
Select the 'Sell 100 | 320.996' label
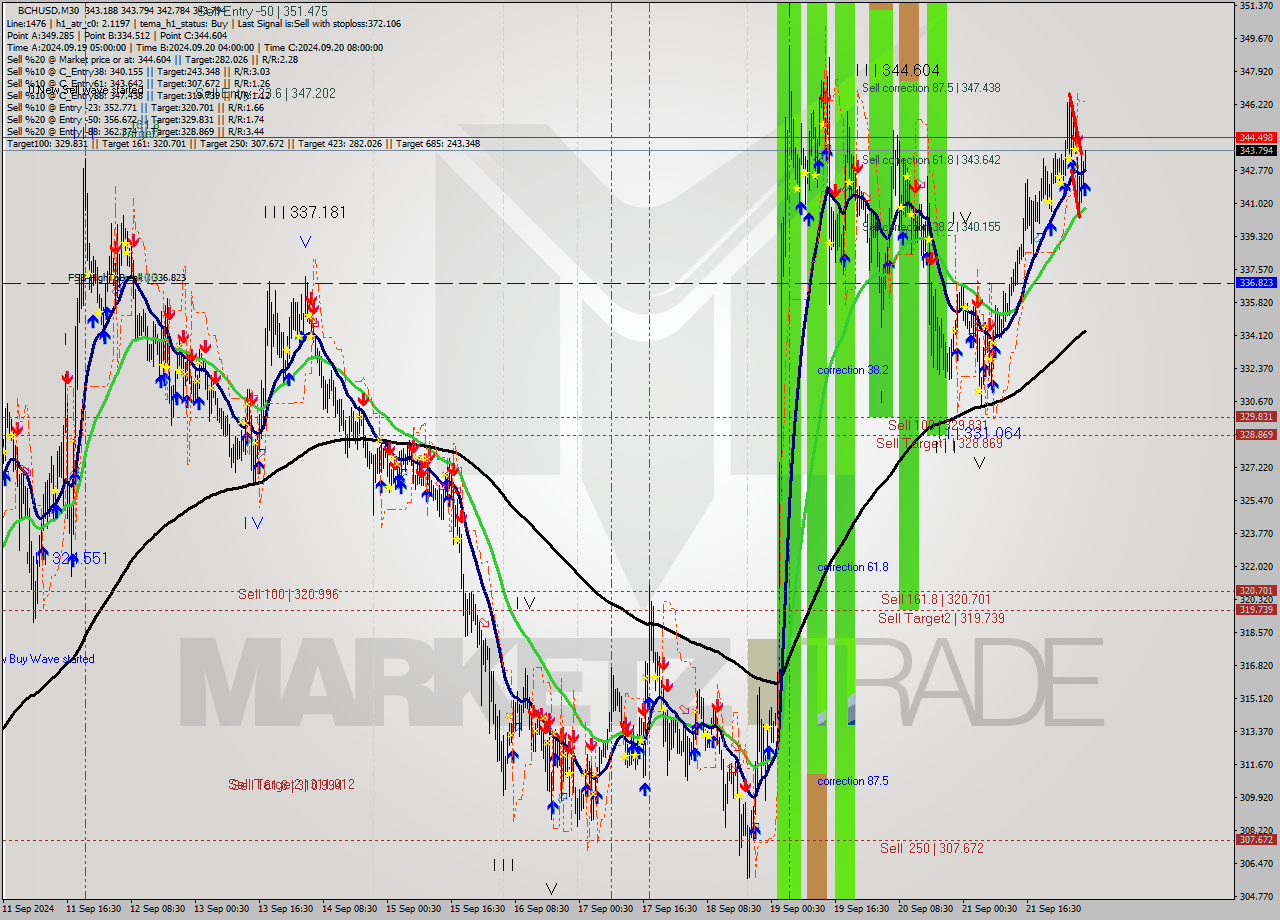tap(288, 594)
